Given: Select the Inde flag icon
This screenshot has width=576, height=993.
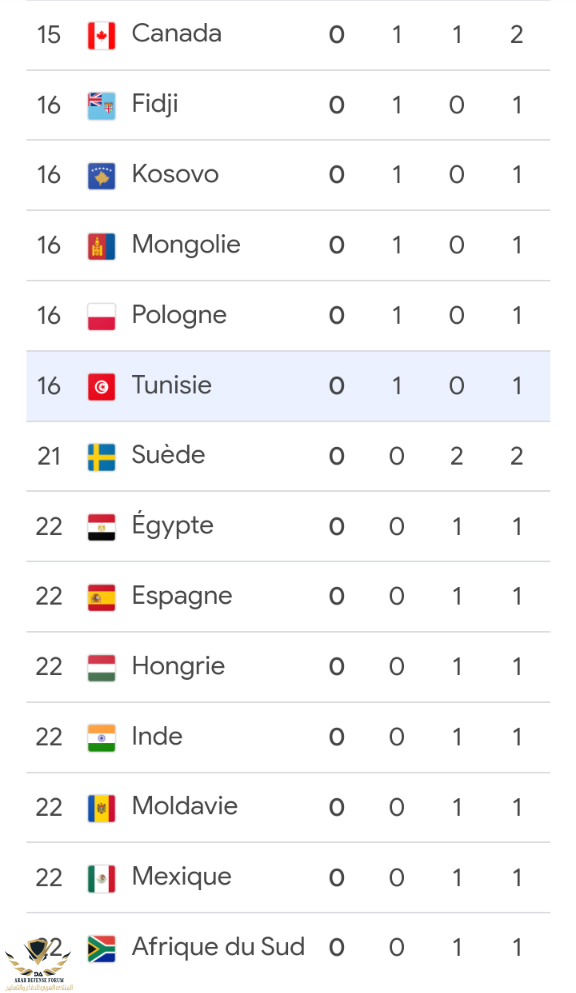Looking at the screenshot, I should pyautogui.click(x=101, y=738).
